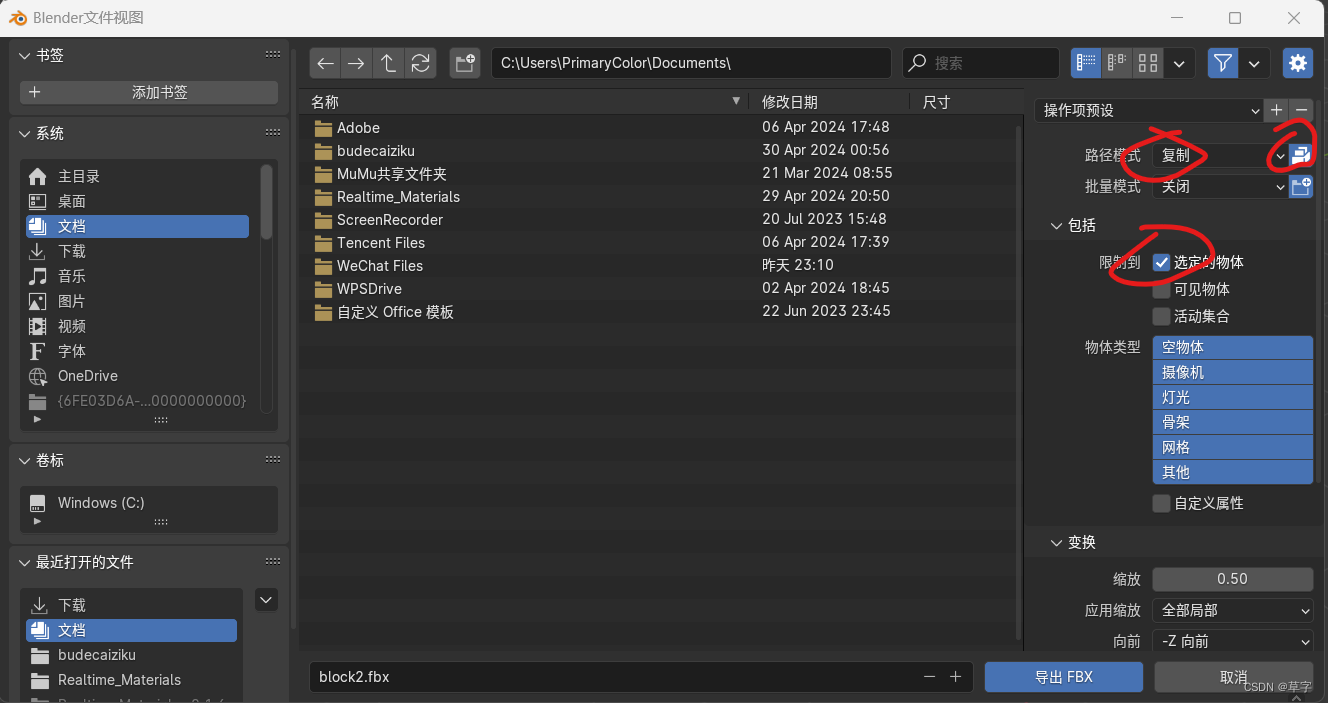The image size is (1328, 703).
Task: Go forward to next folder arrow
Action: [x=356, y=63]
